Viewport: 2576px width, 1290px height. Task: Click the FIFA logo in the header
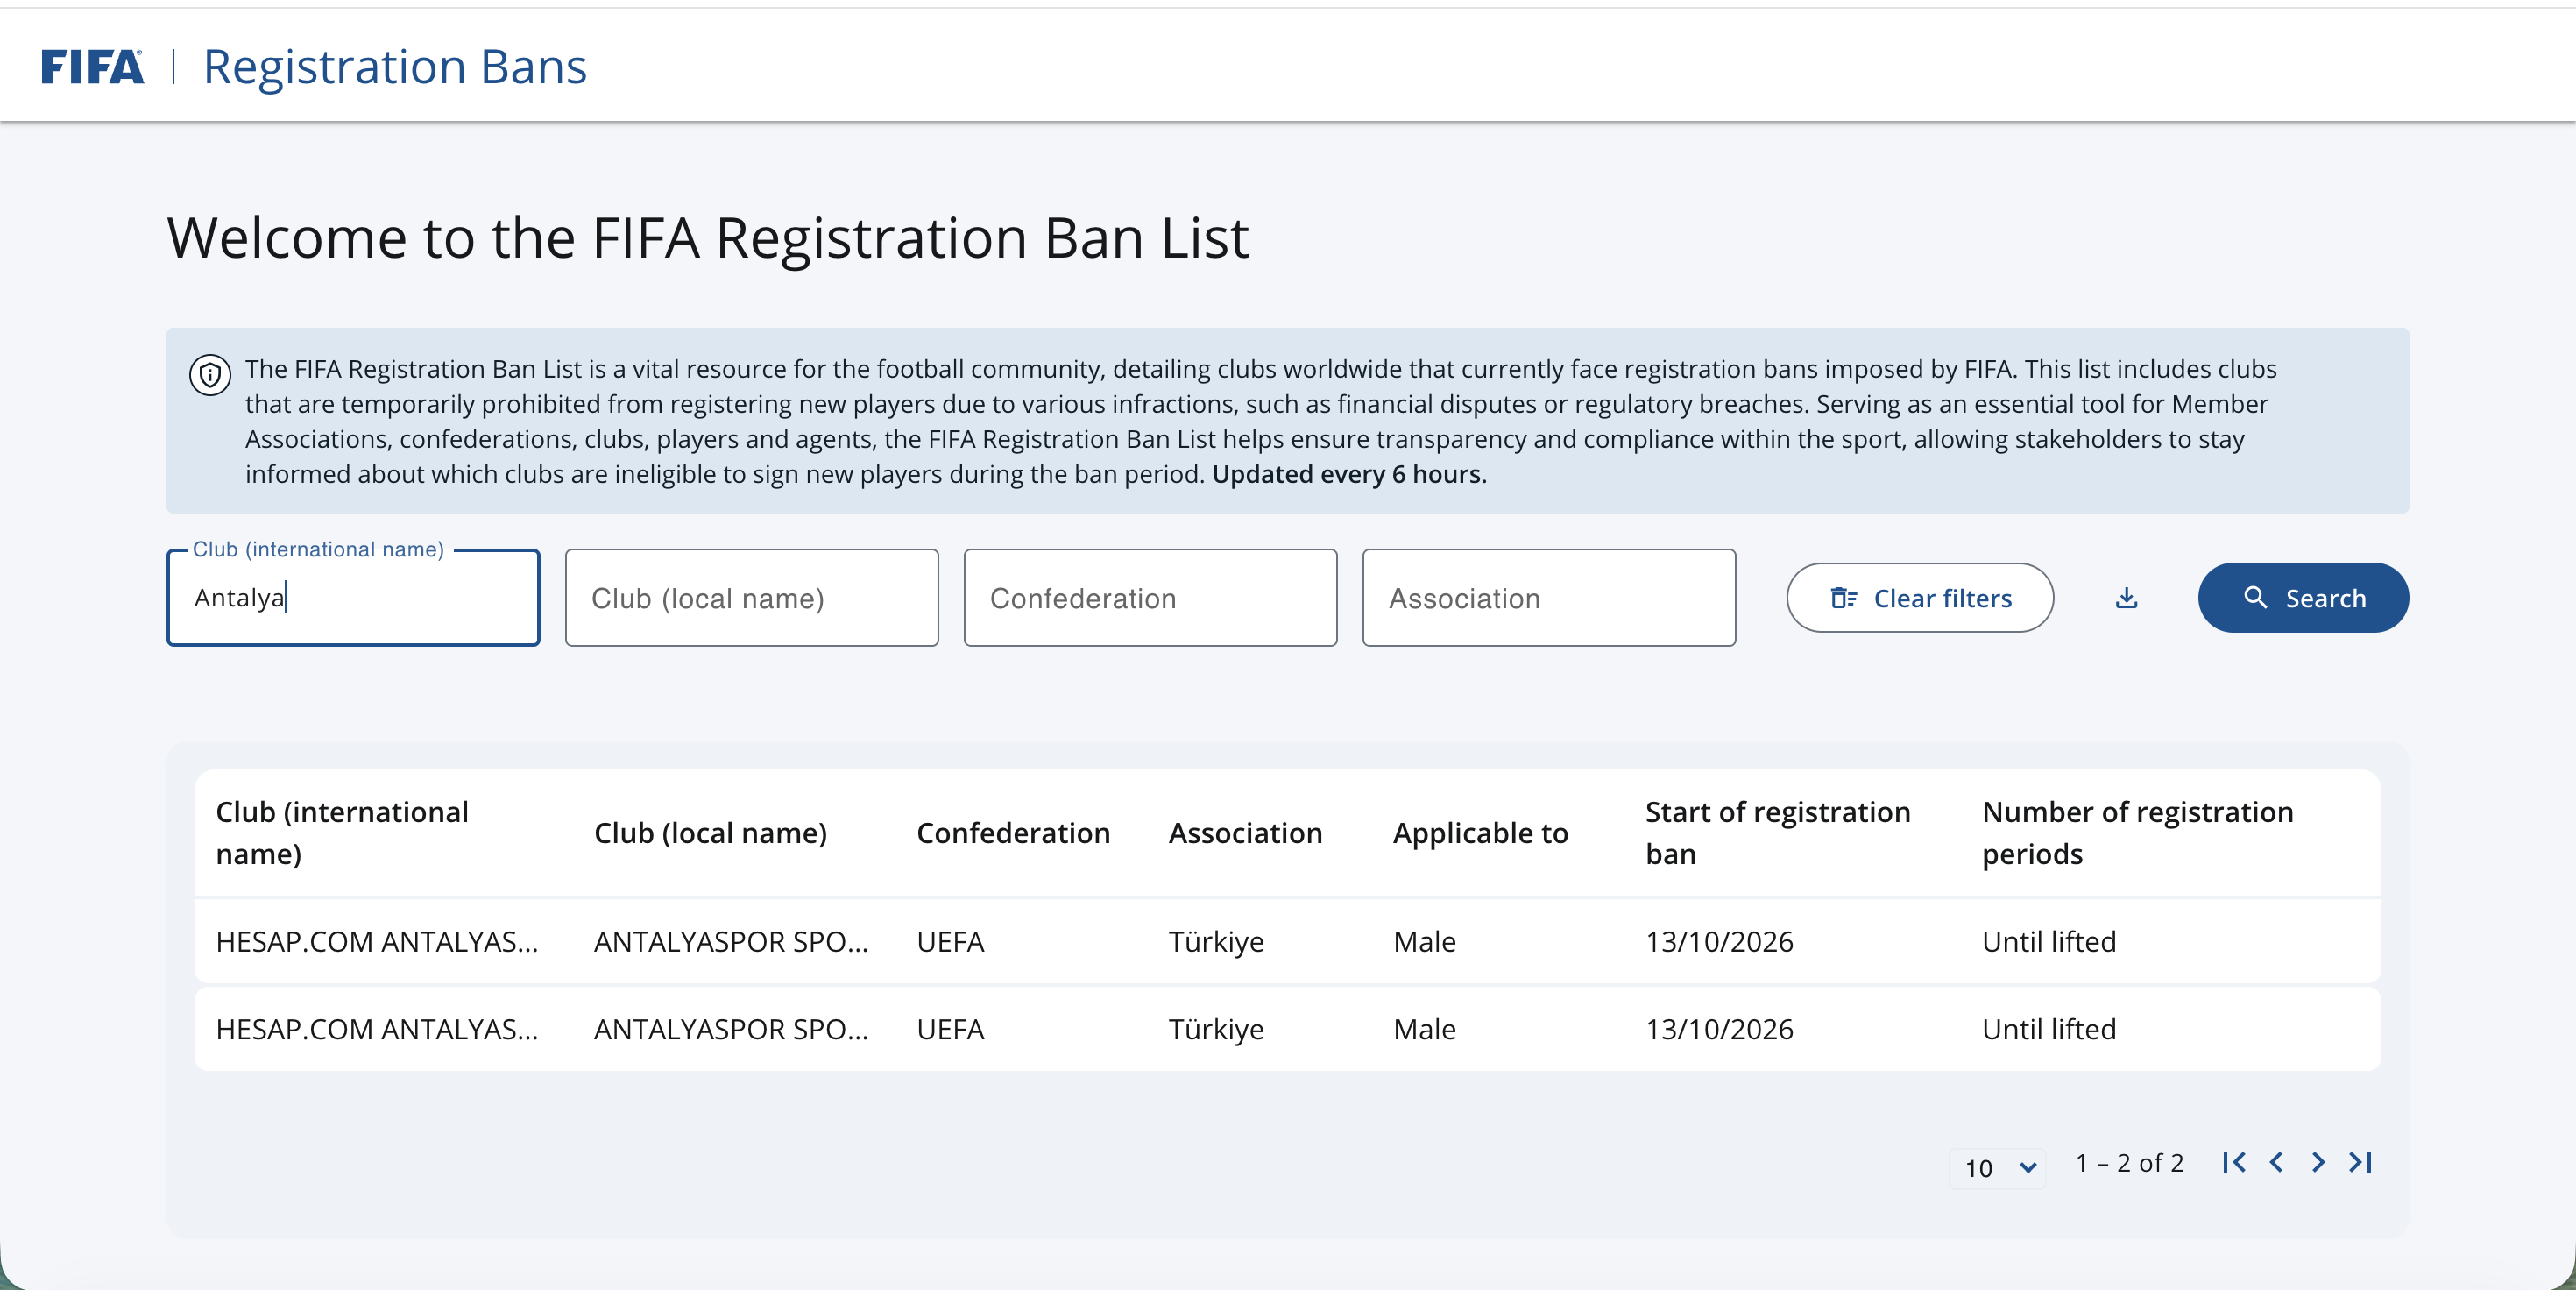[x=92, y=67]
